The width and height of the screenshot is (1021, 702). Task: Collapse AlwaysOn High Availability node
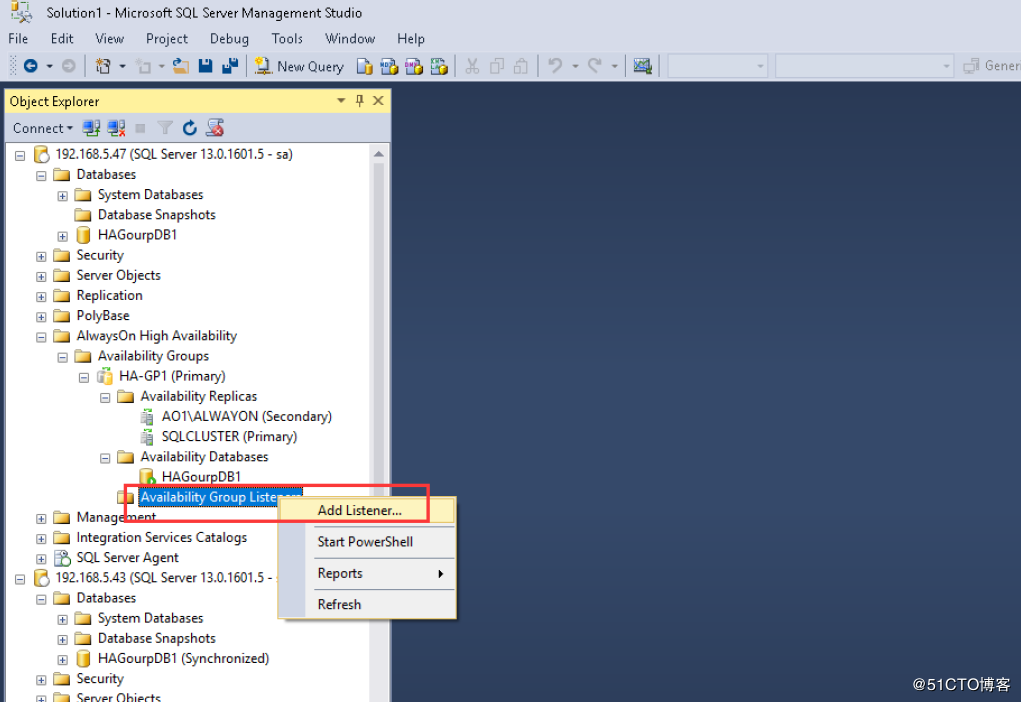pyautogui.click(x=41, y=337)
